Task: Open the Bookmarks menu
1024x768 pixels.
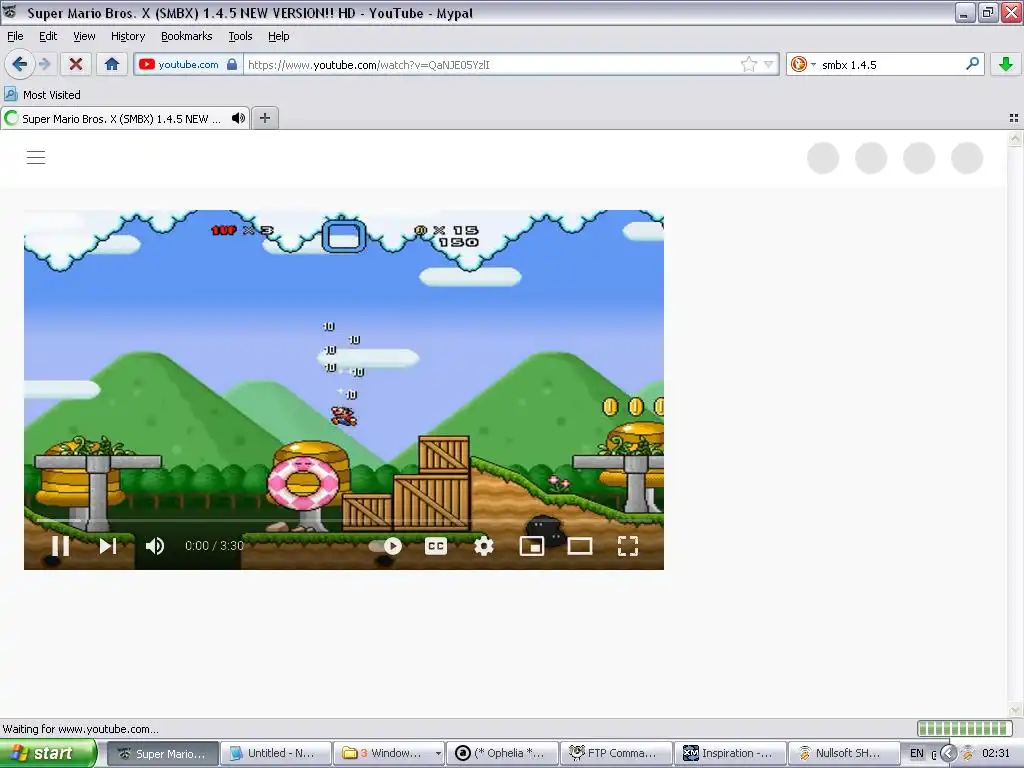Action: pos(186,36)
